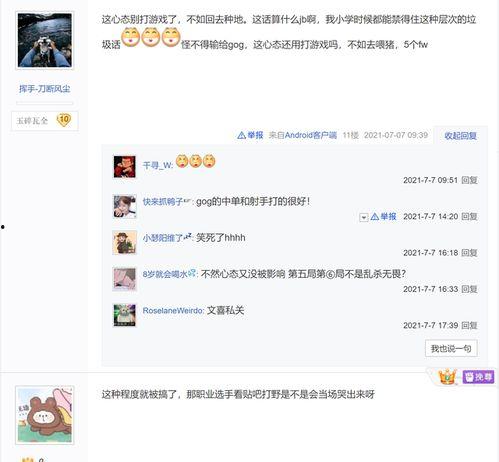499x462 pixels.
Task: Open the 挥手-刀断风尘 author avatar
Action: click(44, 40)
